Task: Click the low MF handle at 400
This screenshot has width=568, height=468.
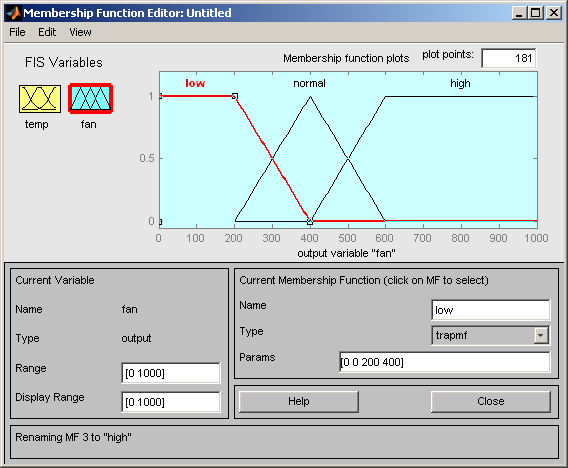Action: [310, 221]
